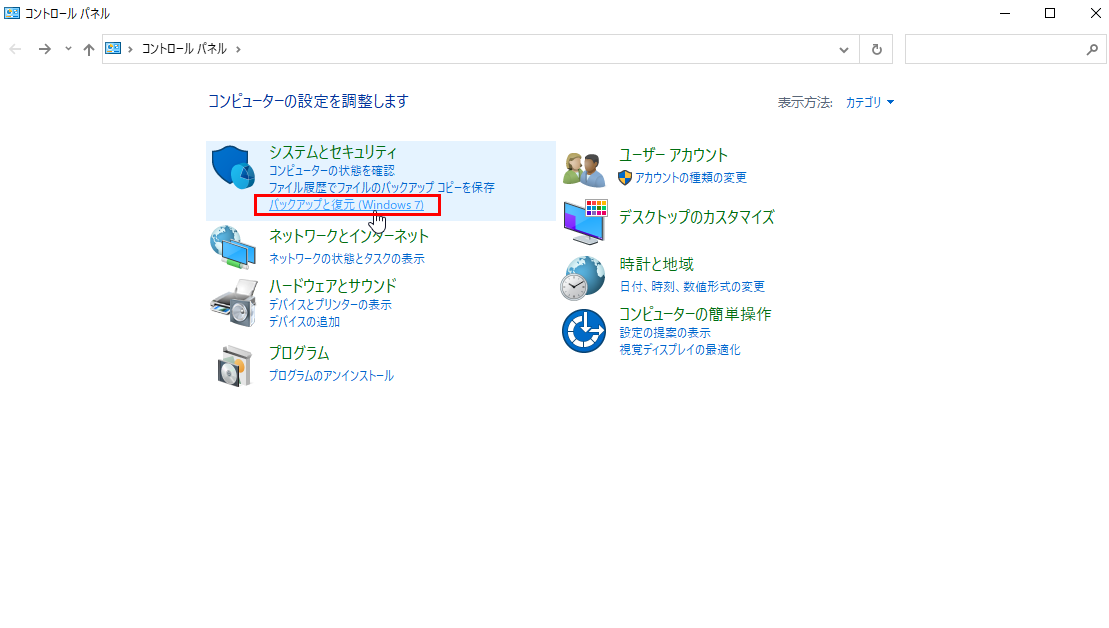Open the Clock and Region globe icon

(583, 278)
